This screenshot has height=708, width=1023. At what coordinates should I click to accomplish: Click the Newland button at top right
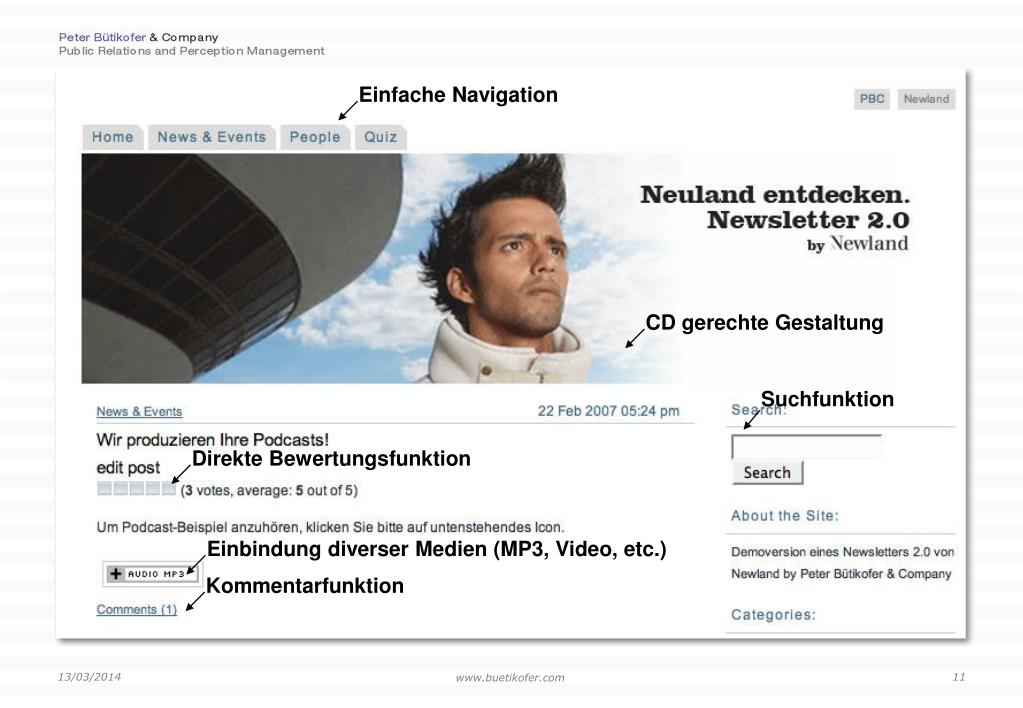click(x=926, y=99)
